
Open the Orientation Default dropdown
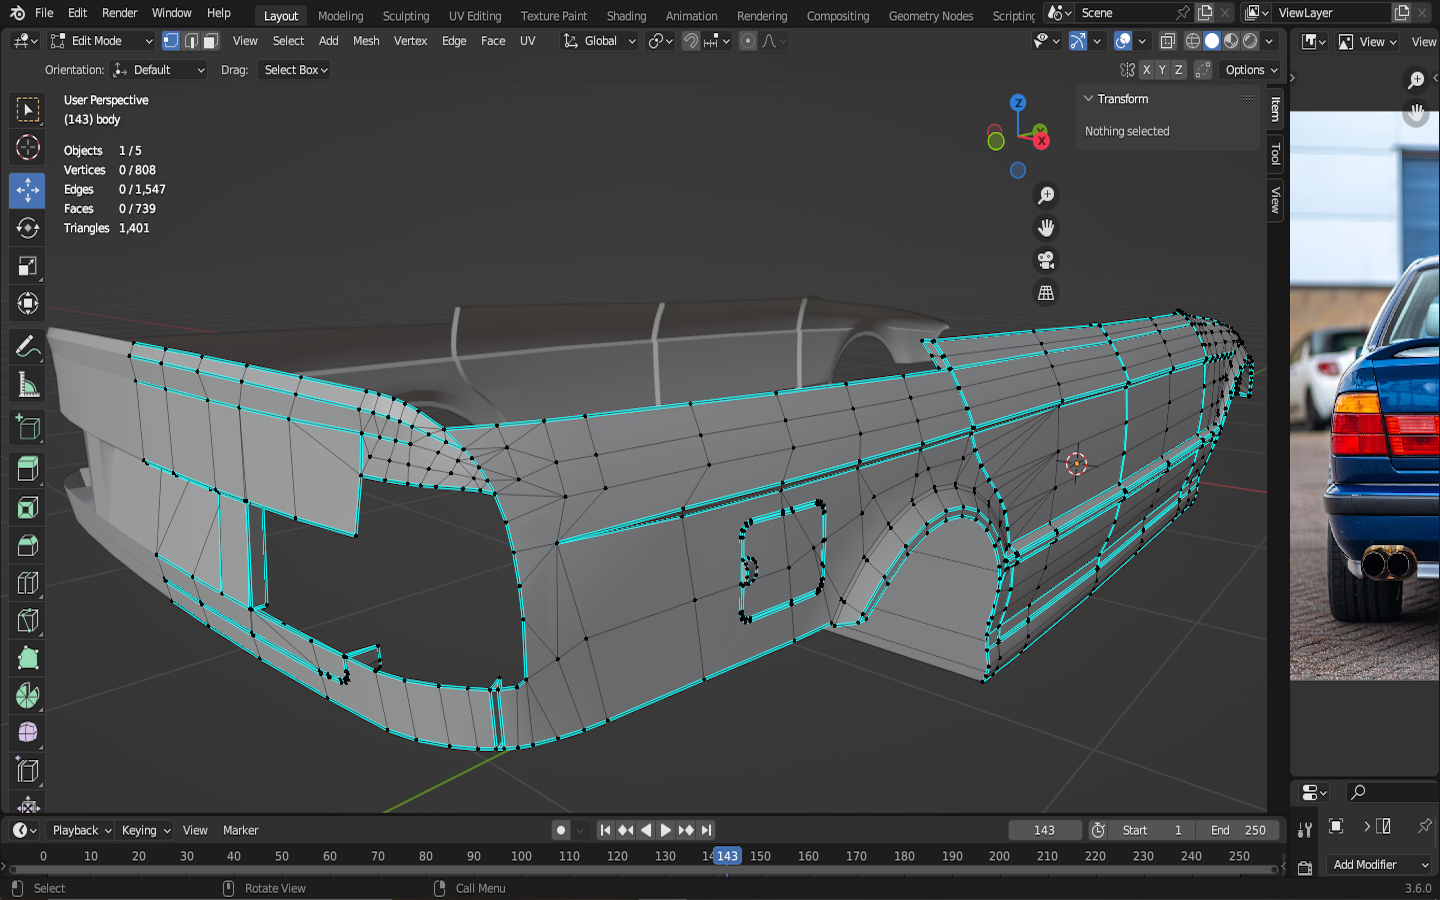(x=158, y=70)
